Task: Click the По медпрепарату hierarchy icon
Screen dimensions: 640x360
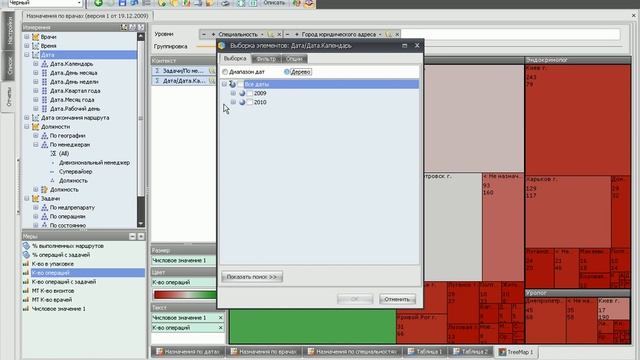Action: pos(44,207)
